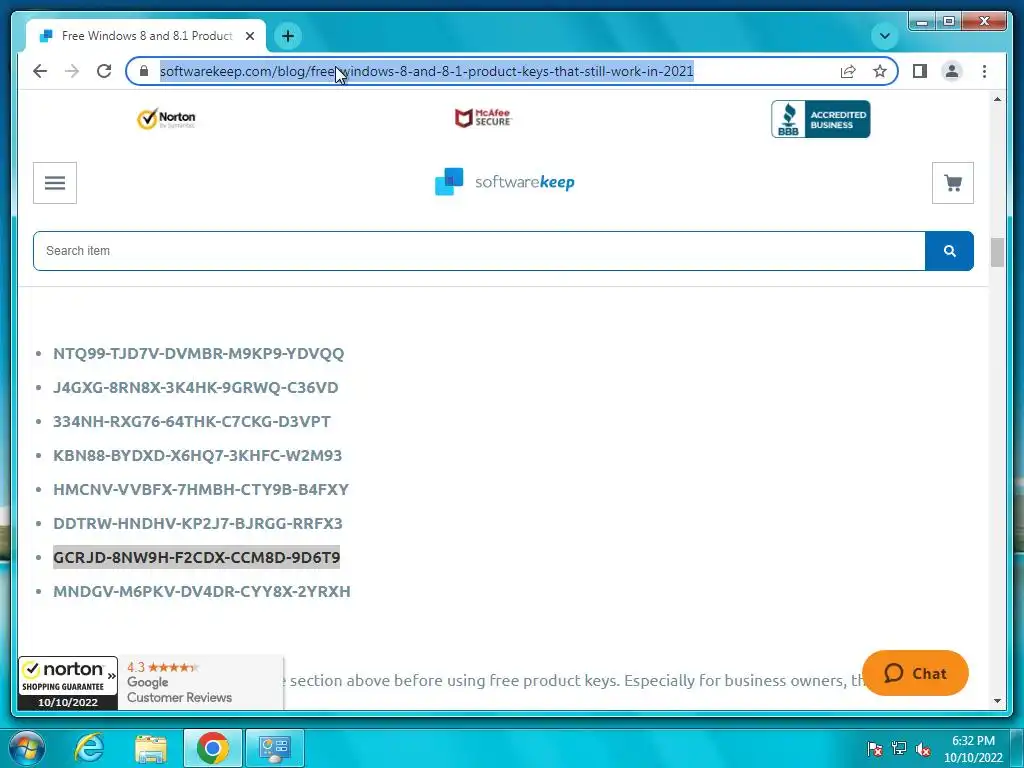The width and height of the screenshot is (1024, 768).
Task: Open a new tab with the plus button
Action: 288,36
